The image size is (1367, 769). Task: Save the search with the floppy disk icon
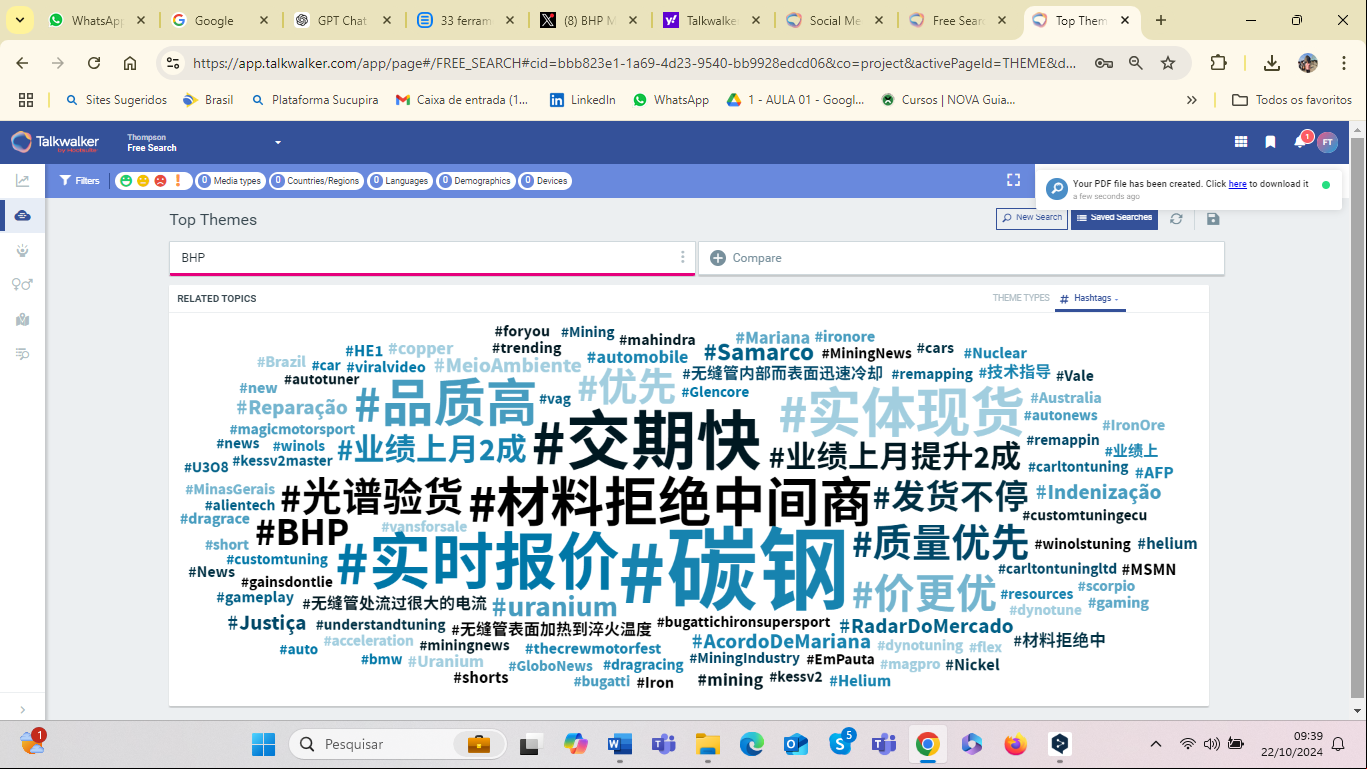(1213, 218)
